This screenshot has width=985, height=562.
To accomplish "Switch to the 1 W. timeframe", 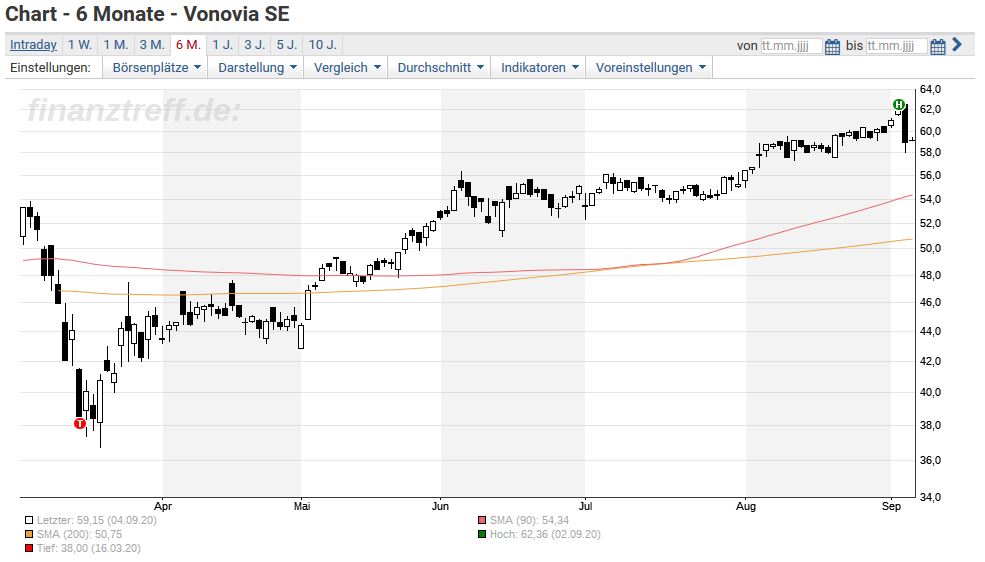I will (x=80, y=45).
